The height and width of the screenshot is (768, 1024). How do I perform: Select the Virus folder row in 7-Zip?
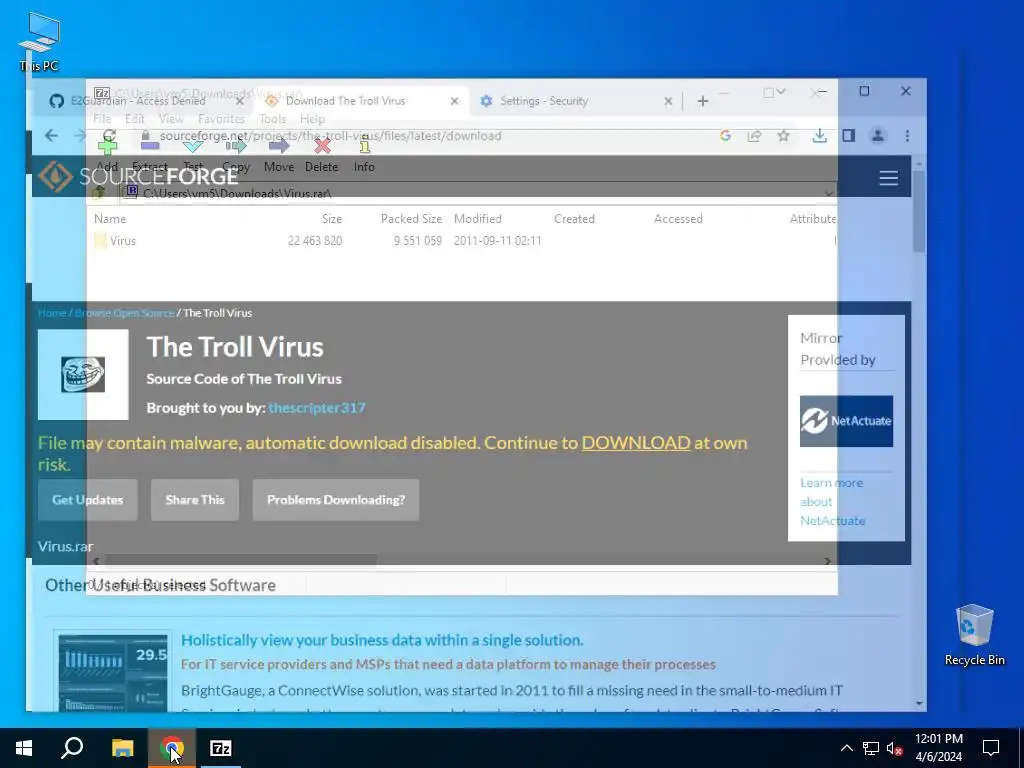tap(463, 240)
